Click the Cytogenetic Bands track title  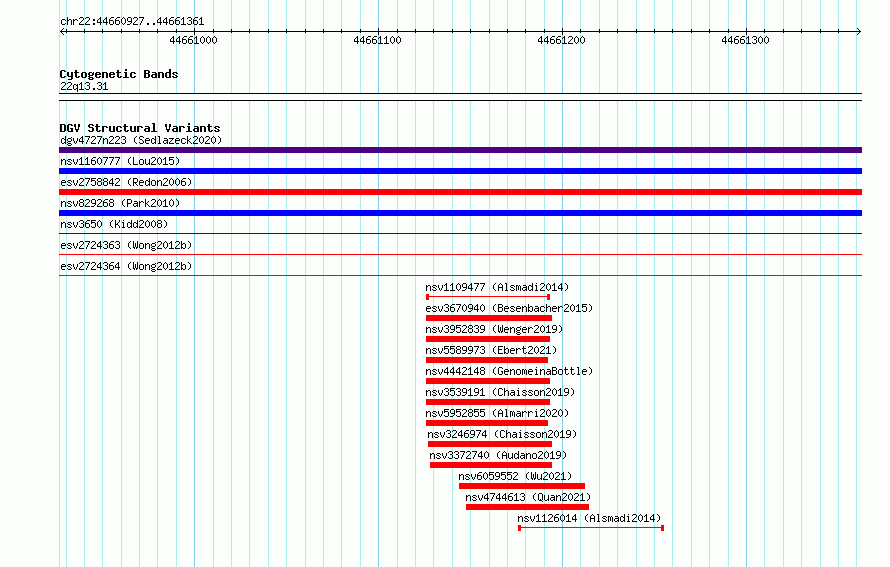coord(119,74)
